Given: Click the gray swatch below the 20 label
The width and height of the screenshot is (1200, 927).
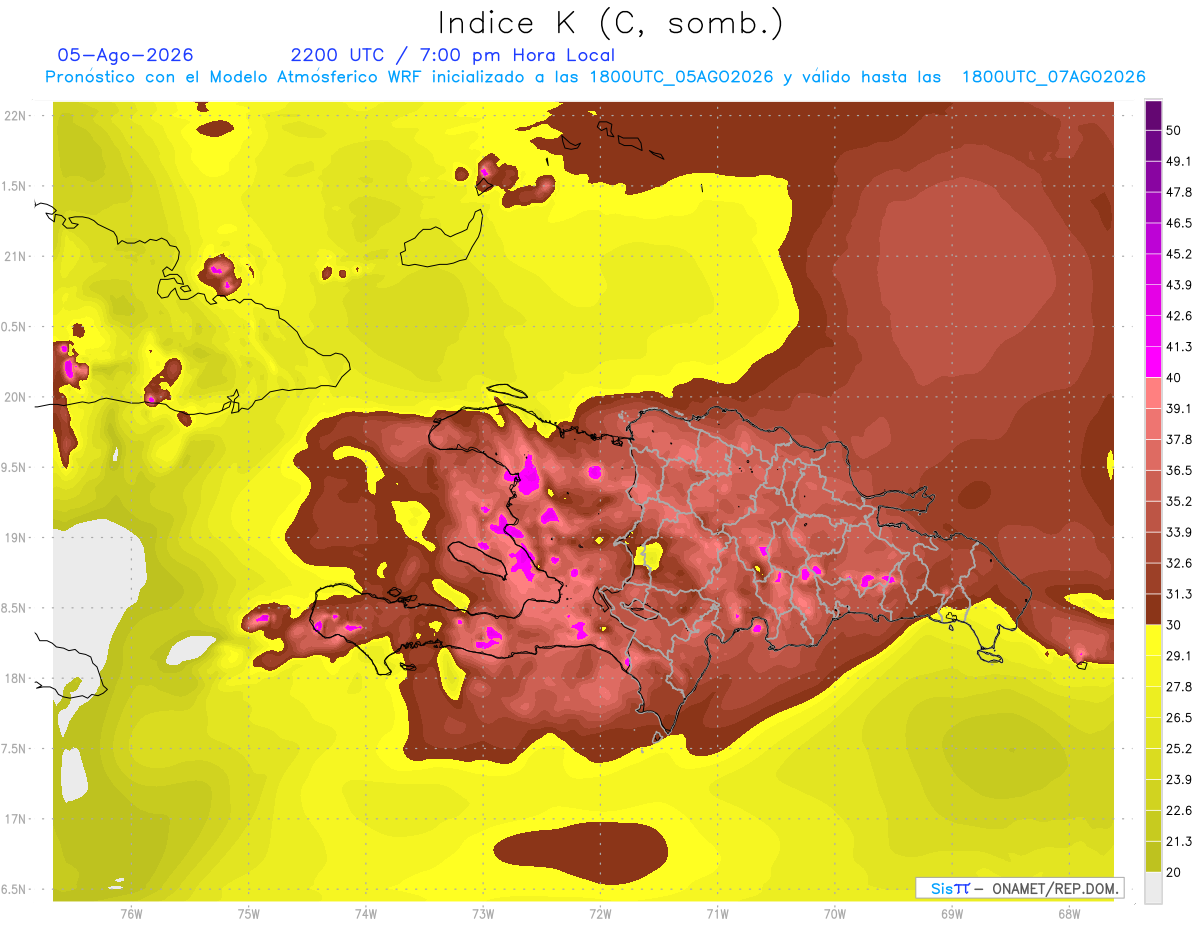Looking at the screenshot, I should pyautogui.click(x=1153, y=887).
